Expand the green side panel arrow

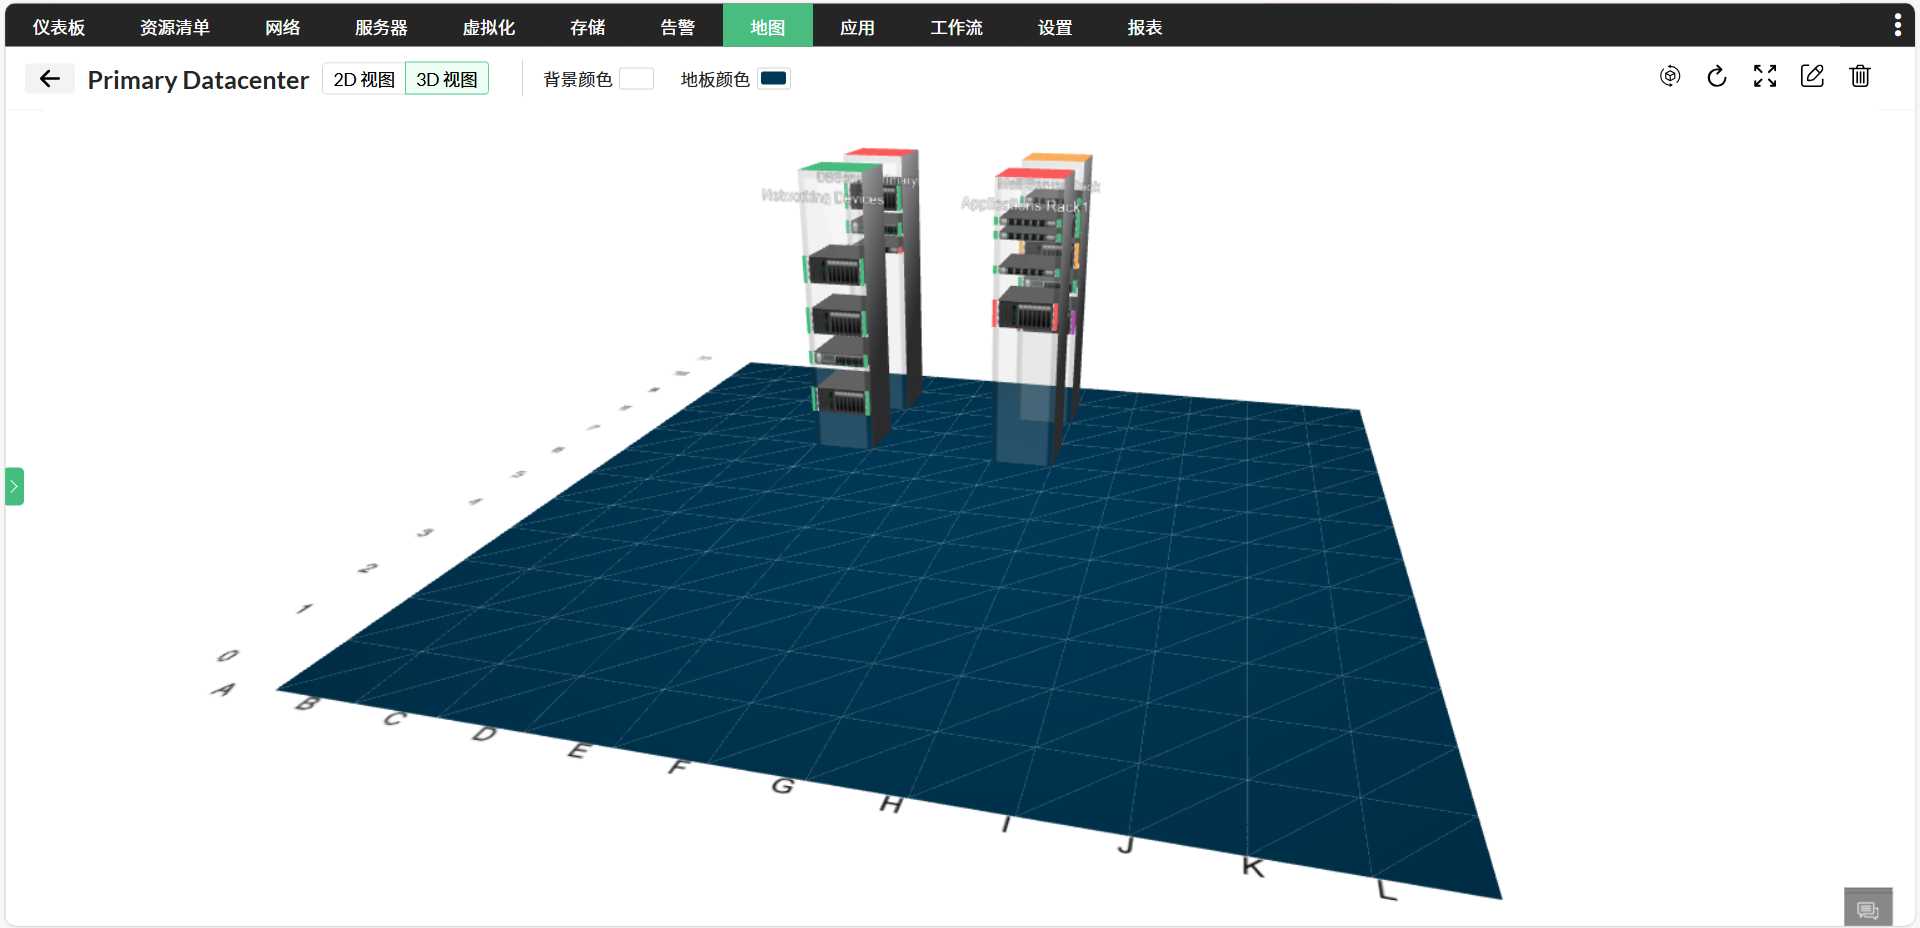pyautogui.click(x=14, y=487)
